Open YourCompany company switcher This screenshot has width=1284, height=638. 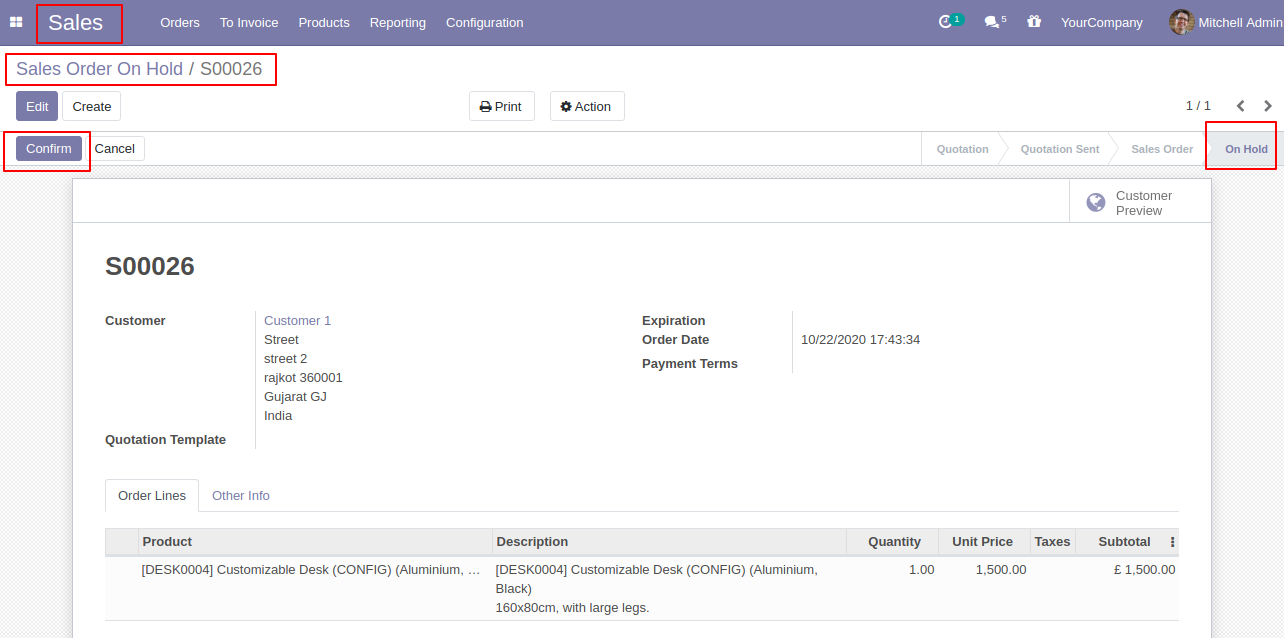(1102, 22)
